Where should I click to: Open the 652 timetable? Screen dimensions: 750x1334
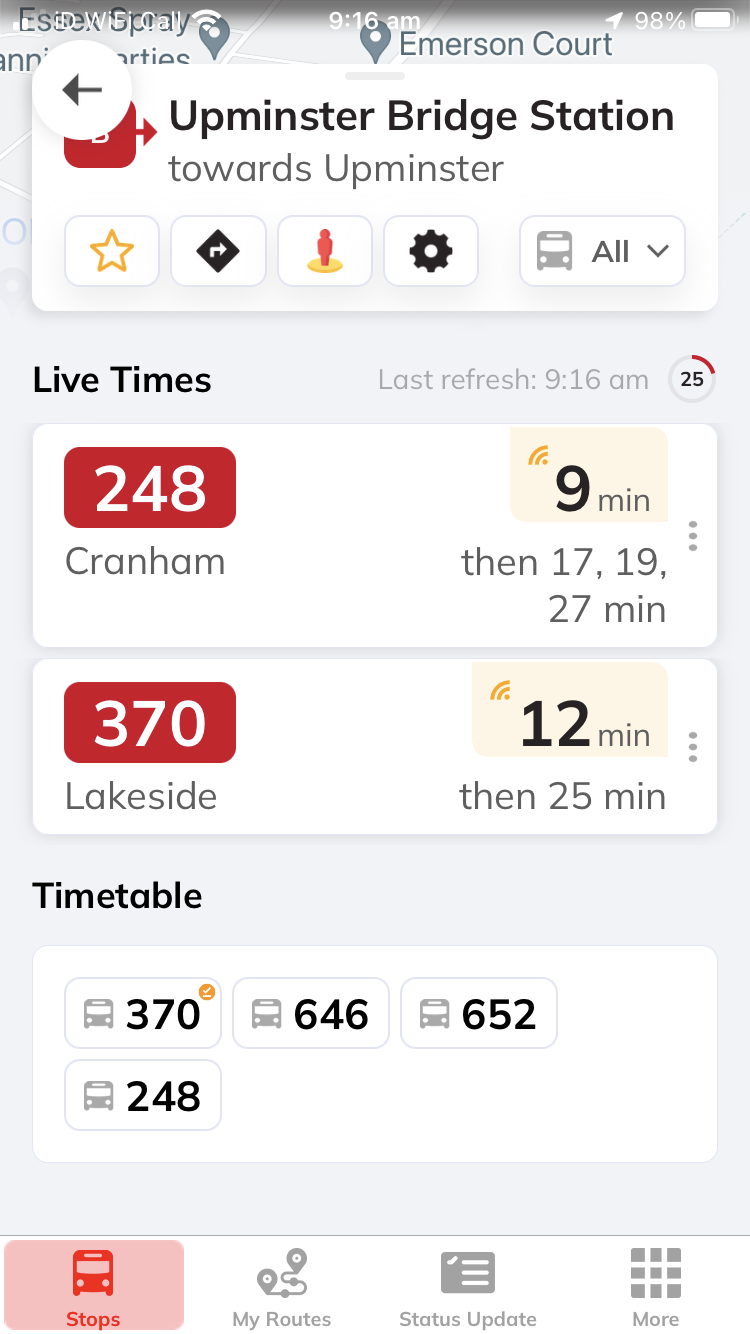coord(479,1013)
